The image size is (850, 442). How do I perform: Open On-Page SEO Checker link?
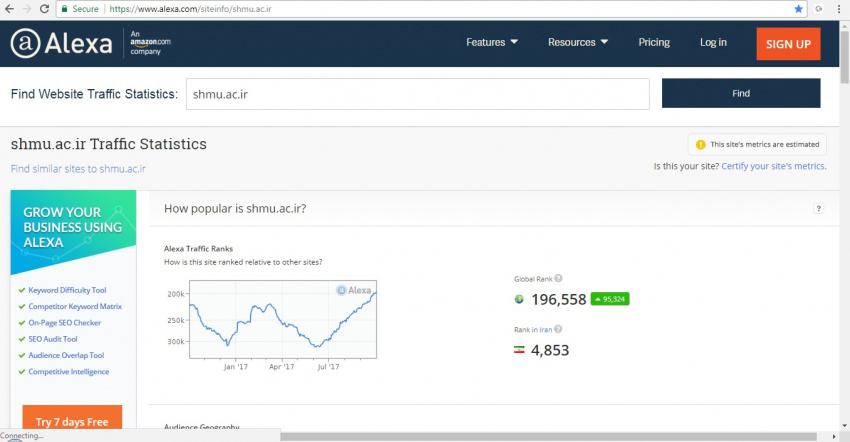[x=65, y=323]
